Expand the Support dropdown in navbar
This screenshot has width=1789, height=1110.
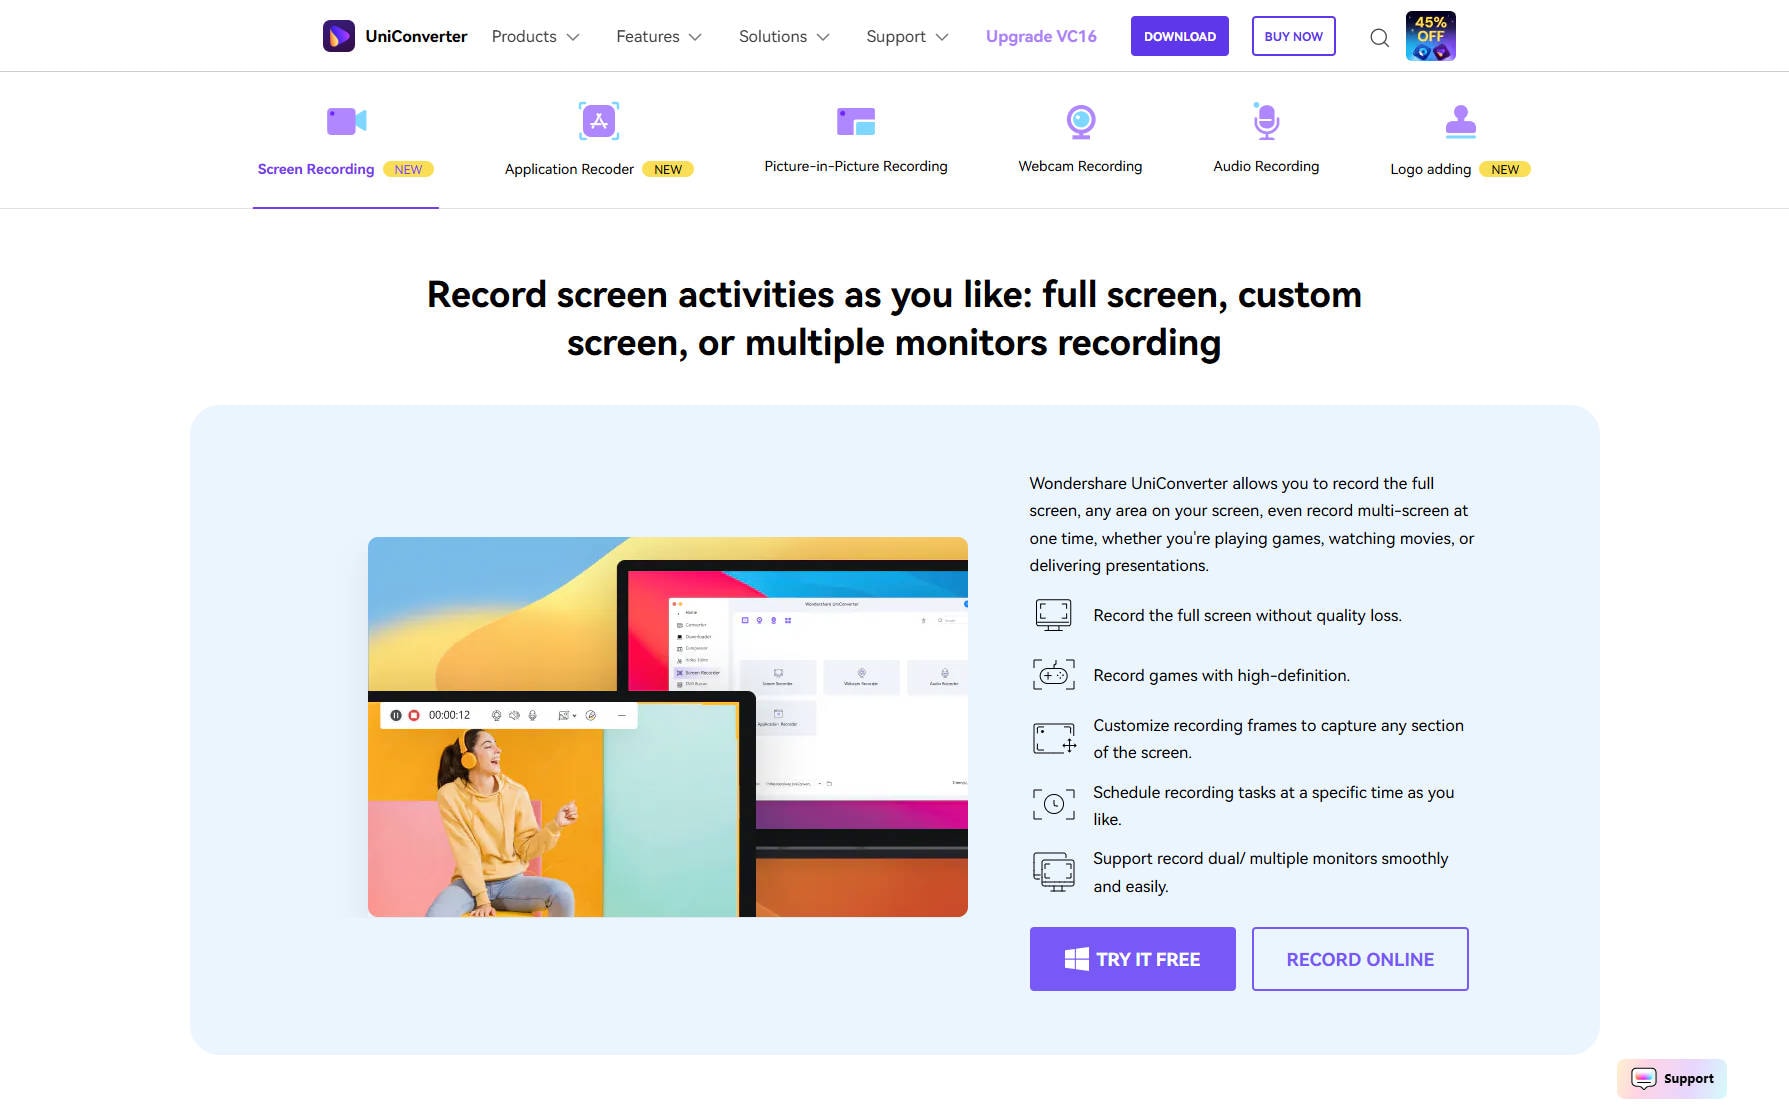pos(907,37)
